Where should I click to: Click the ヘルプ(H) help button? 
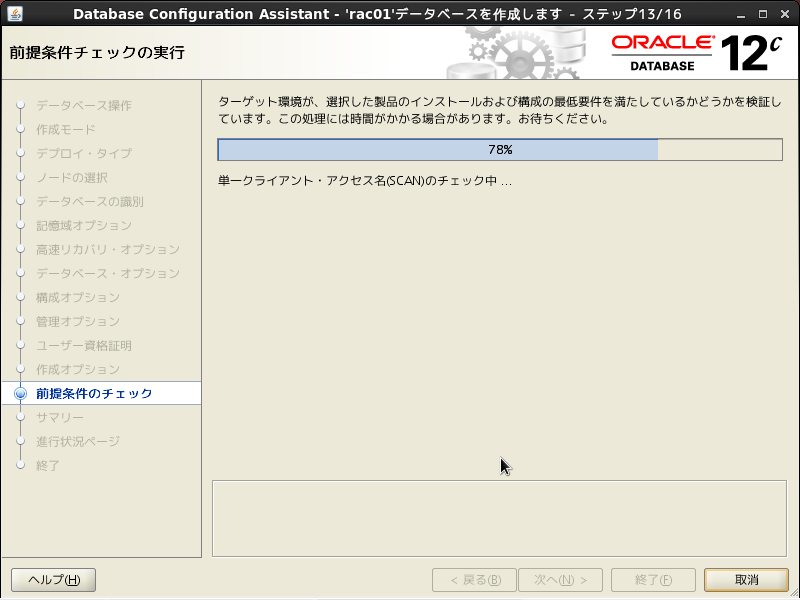tap(54, 580)
